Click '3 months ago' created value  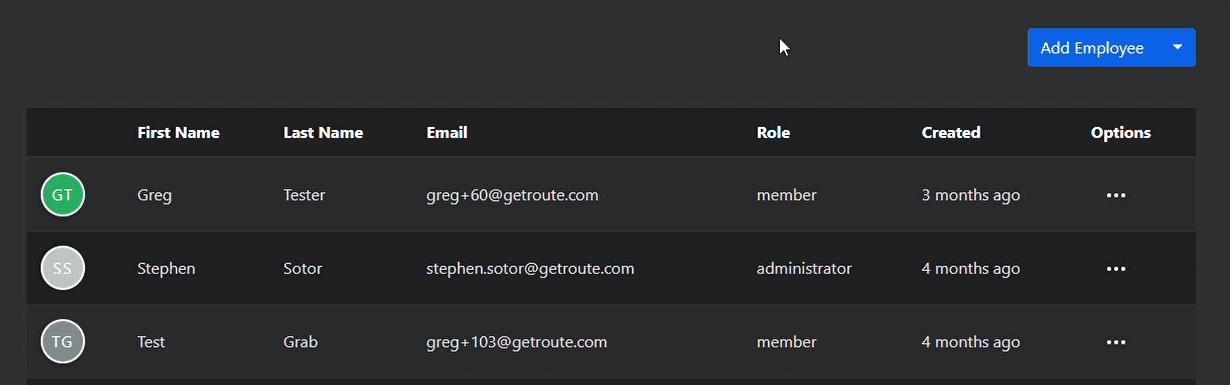971,195
